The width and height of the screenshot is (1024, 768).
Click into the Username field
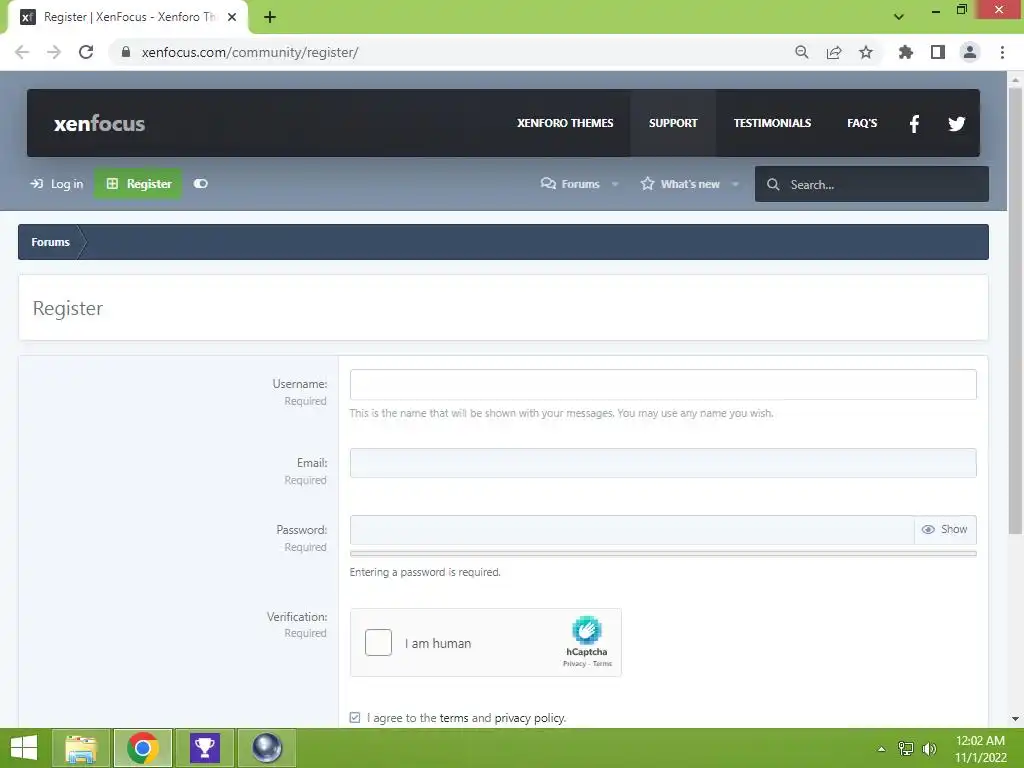(663, 384)
